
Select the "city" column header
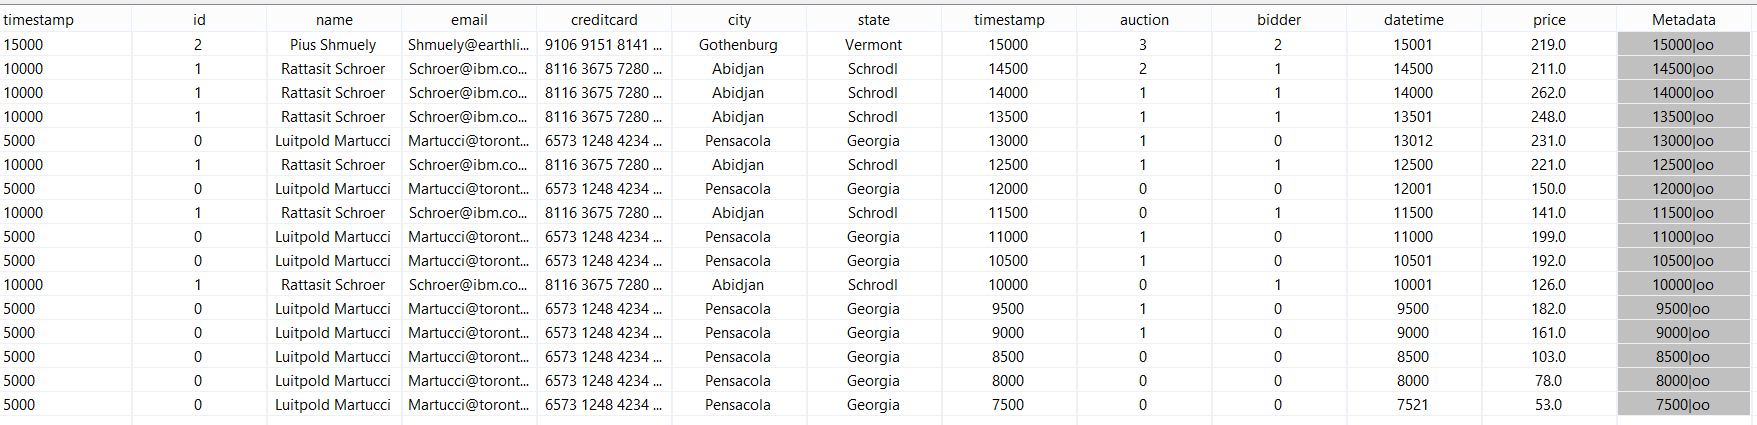[739, 20]
